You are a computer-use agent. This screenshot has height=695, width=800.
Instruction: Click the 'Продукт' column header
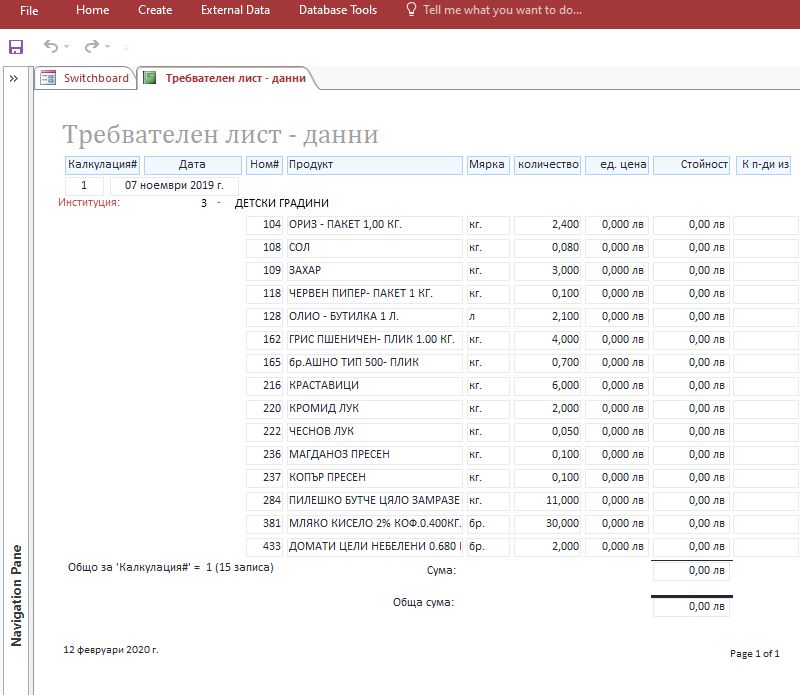tap(375, 165)
